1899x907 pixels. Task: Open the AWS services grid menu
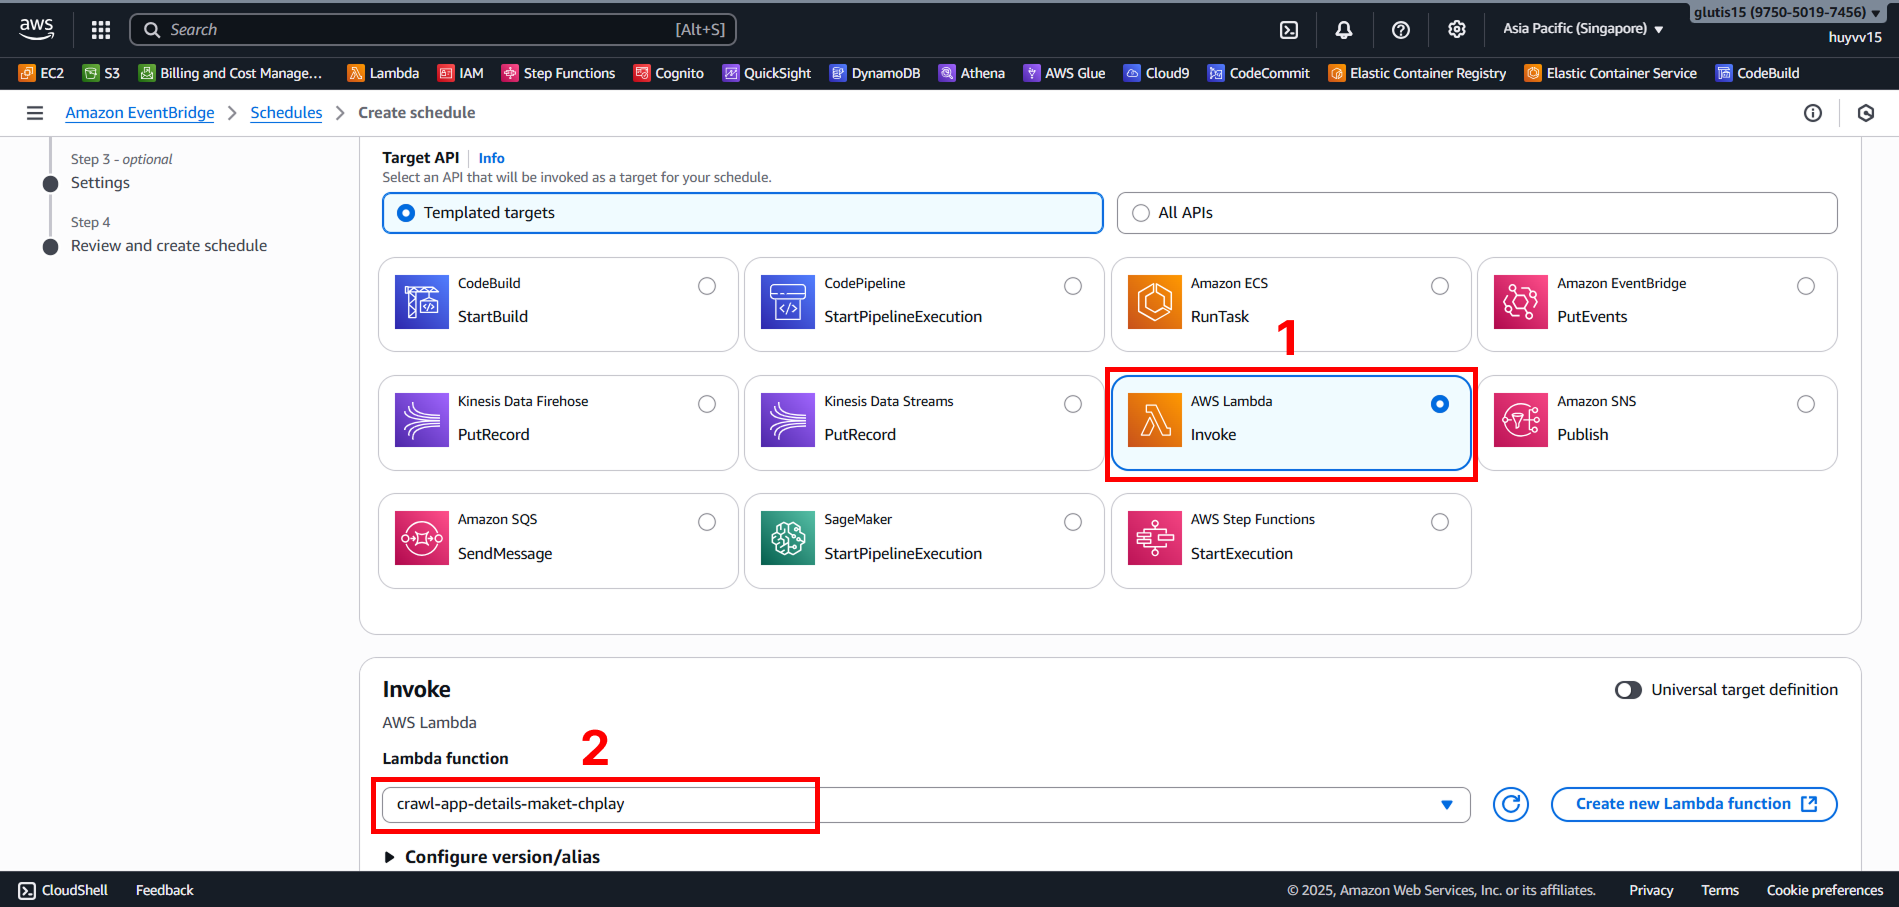[x=101, y=30]
